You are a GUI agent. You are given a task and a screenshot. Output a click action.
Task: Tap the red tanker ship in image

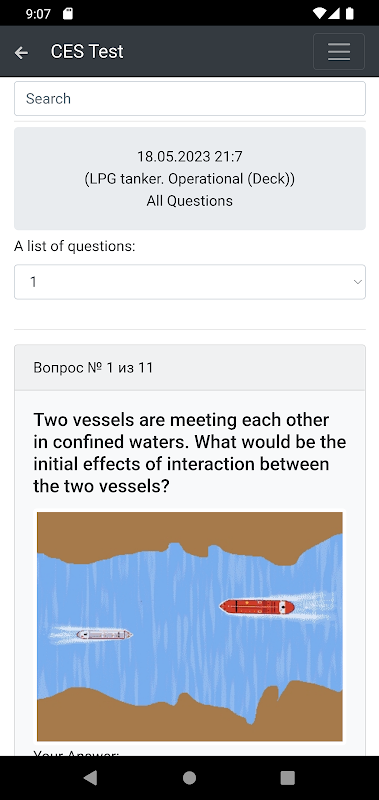(257, 607)
